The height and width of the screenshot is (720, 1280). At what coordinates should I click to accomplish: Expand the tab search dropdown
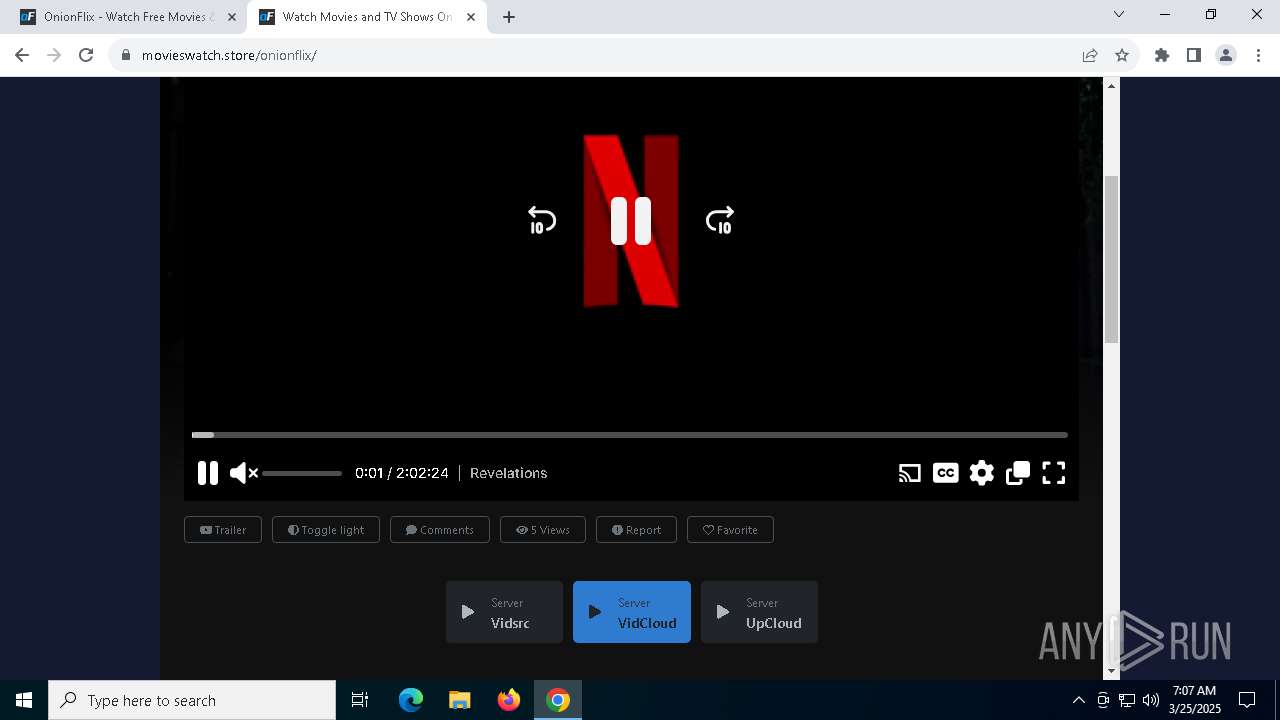[x=1119, y=14]
